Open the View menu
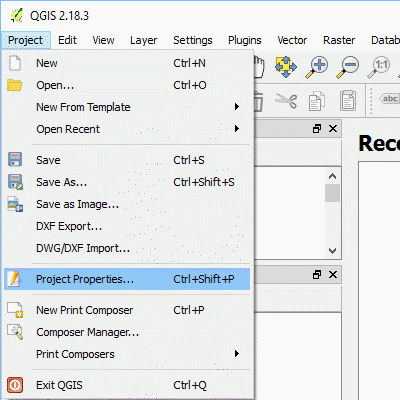The width and height of the screenshot is (400, 400). (103, 40)
